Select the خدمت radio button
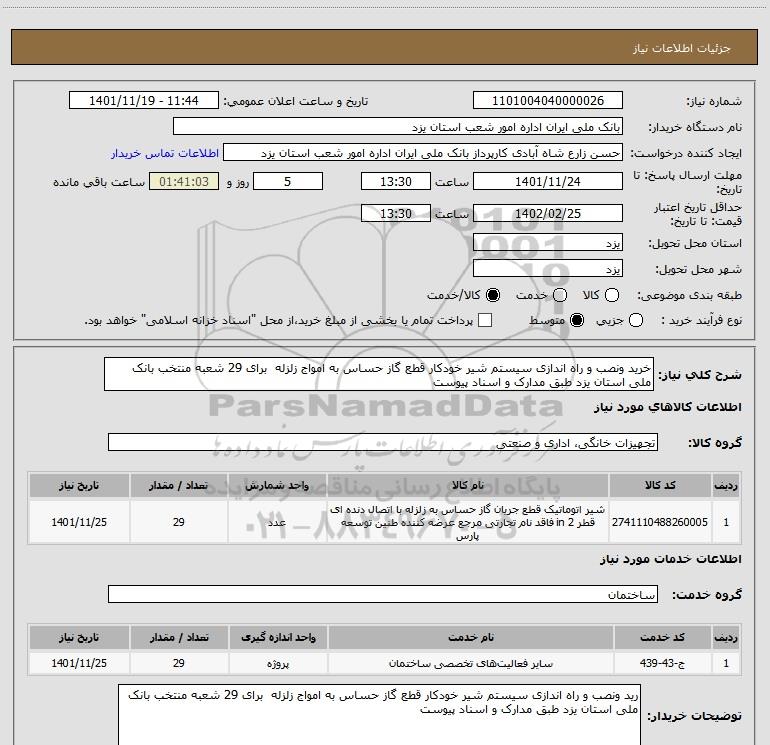 point(560,295)
